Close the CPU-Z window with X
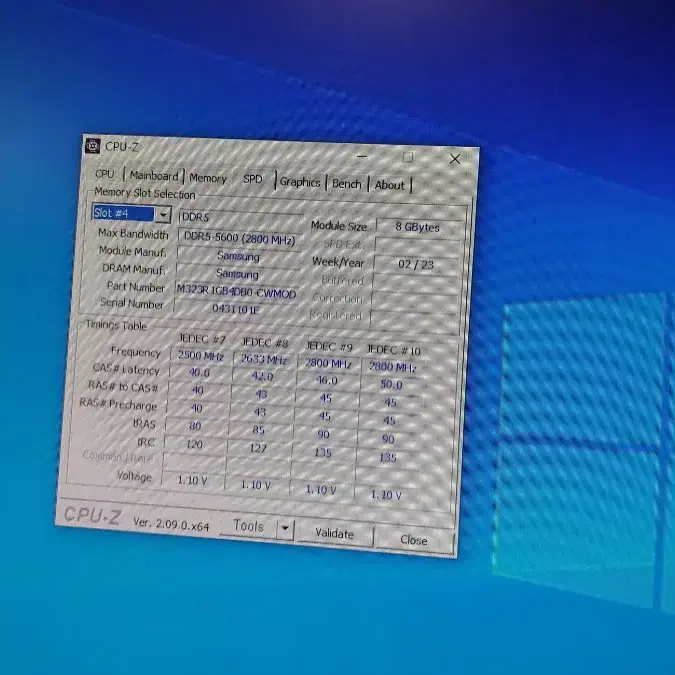Viewport: 675px width, 675px height. click(x=455, y=159)
